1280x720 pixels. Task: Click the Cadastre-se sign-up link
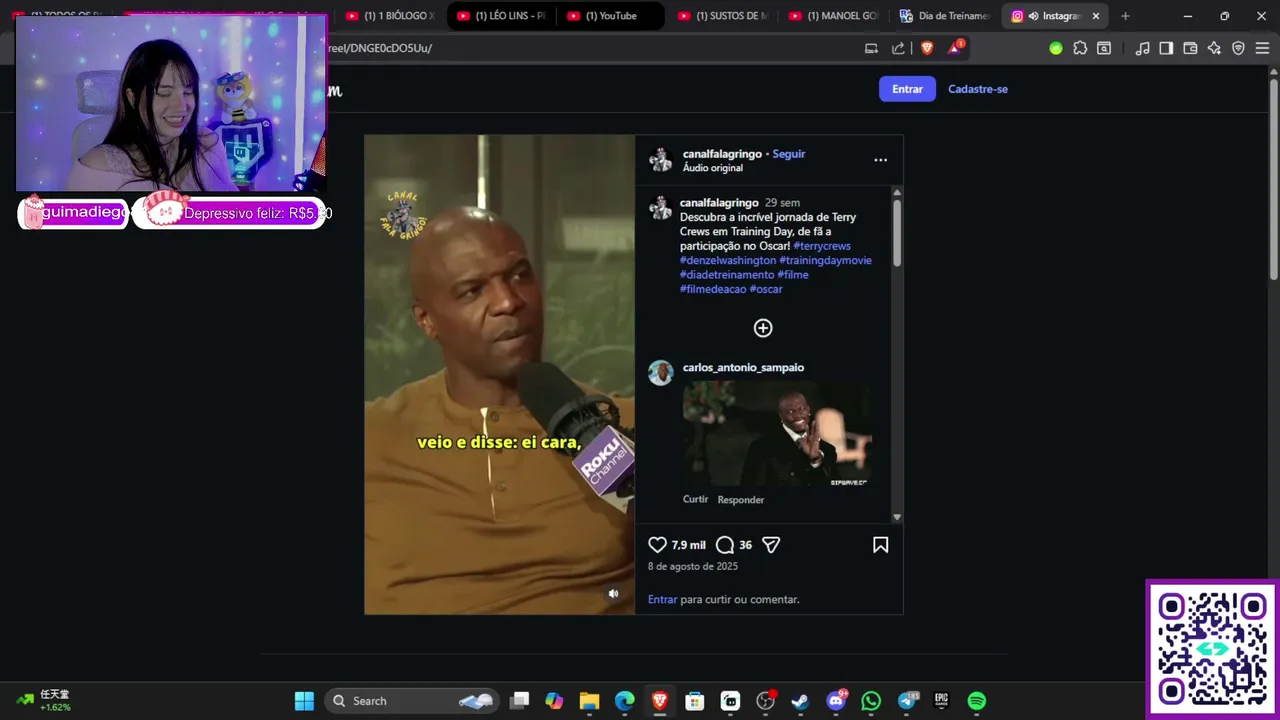point(978,89)
